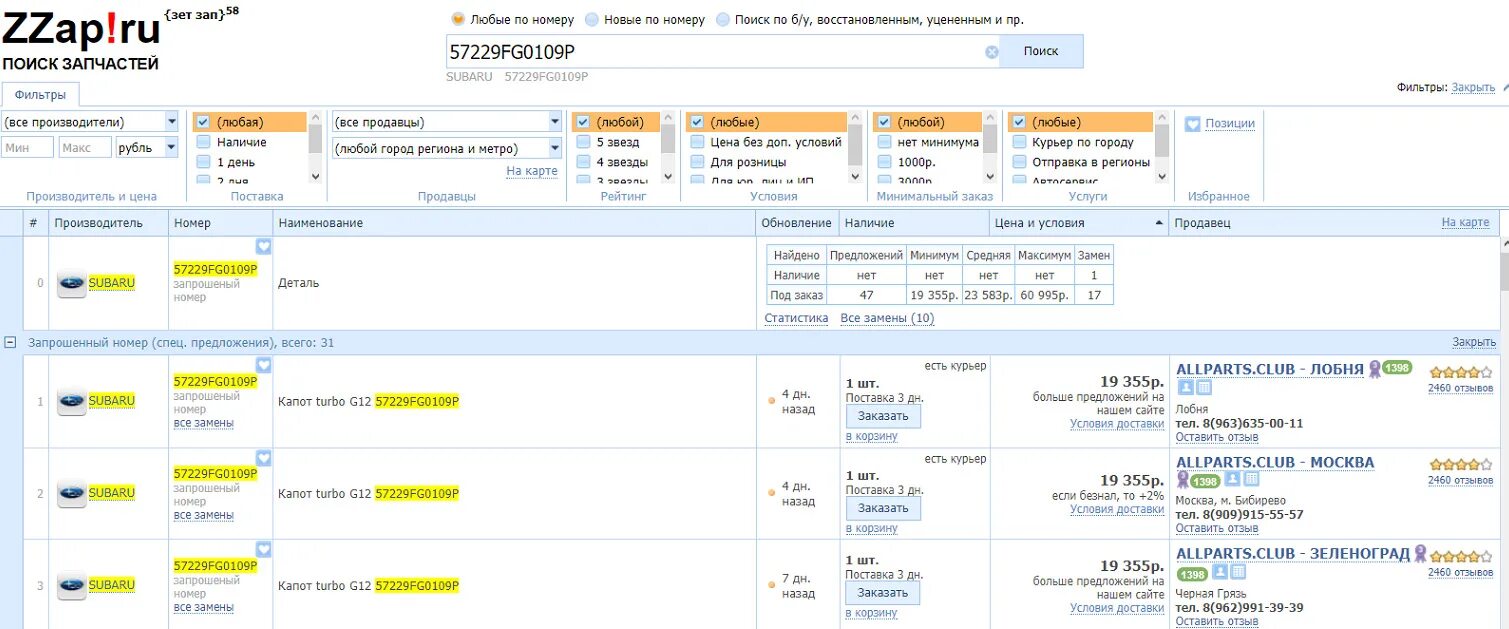Open person profile icon for ЗЕЛЕНОГРАД seller

coord(1219,572)
